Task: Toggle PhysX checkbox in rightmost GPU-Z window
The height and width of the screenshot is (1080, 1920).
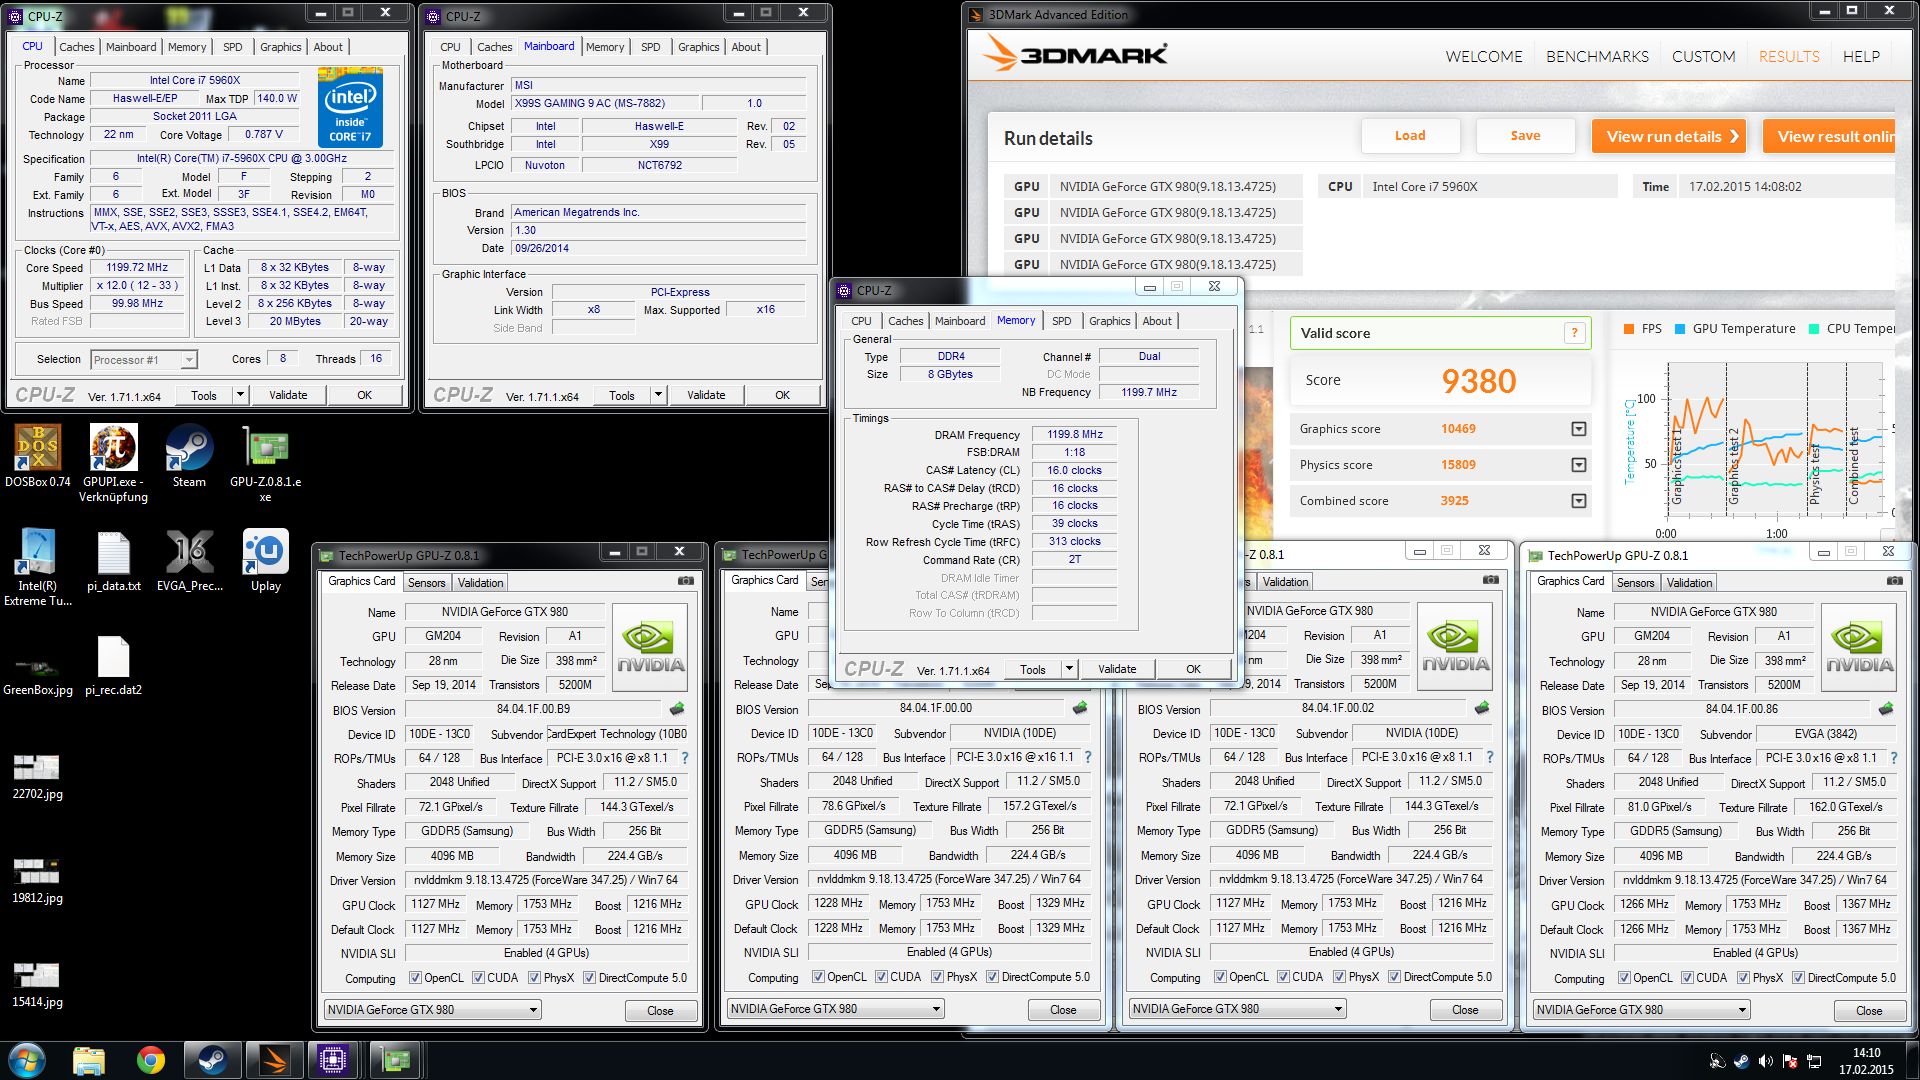Action: (1744, 978)
